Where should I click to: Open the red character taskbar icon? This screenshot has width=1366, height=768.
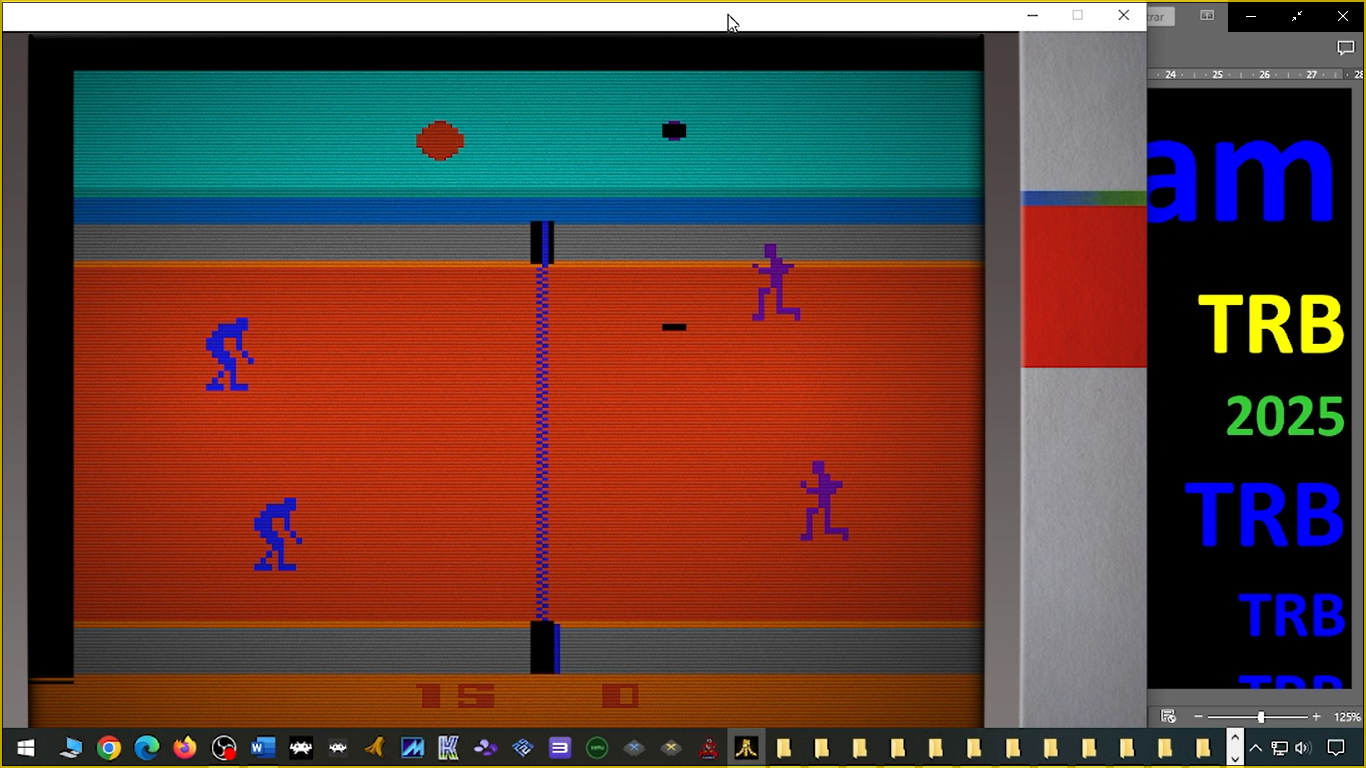708,748
